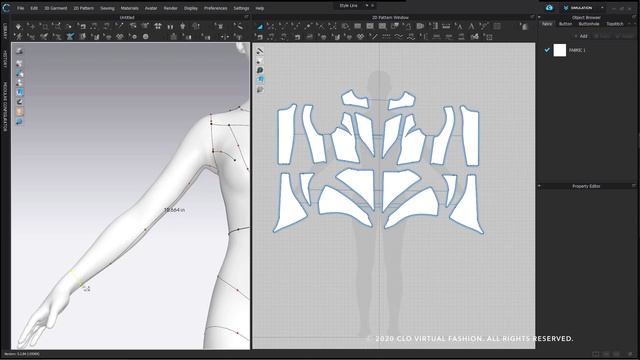The image size is (640, 360).
Task: Select the Rectangle pattern tool
Action: (358, 27)
